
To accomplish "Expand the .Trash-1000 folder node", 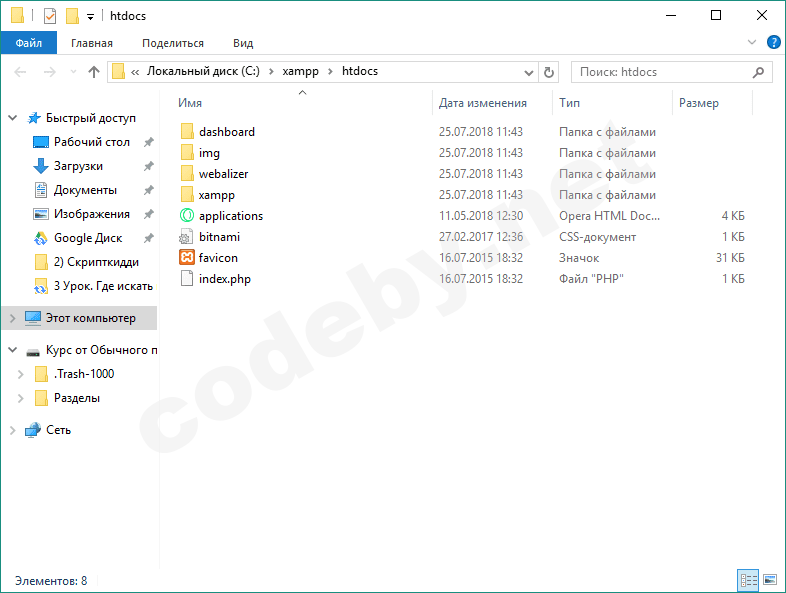I will click(x=21, y=374).
